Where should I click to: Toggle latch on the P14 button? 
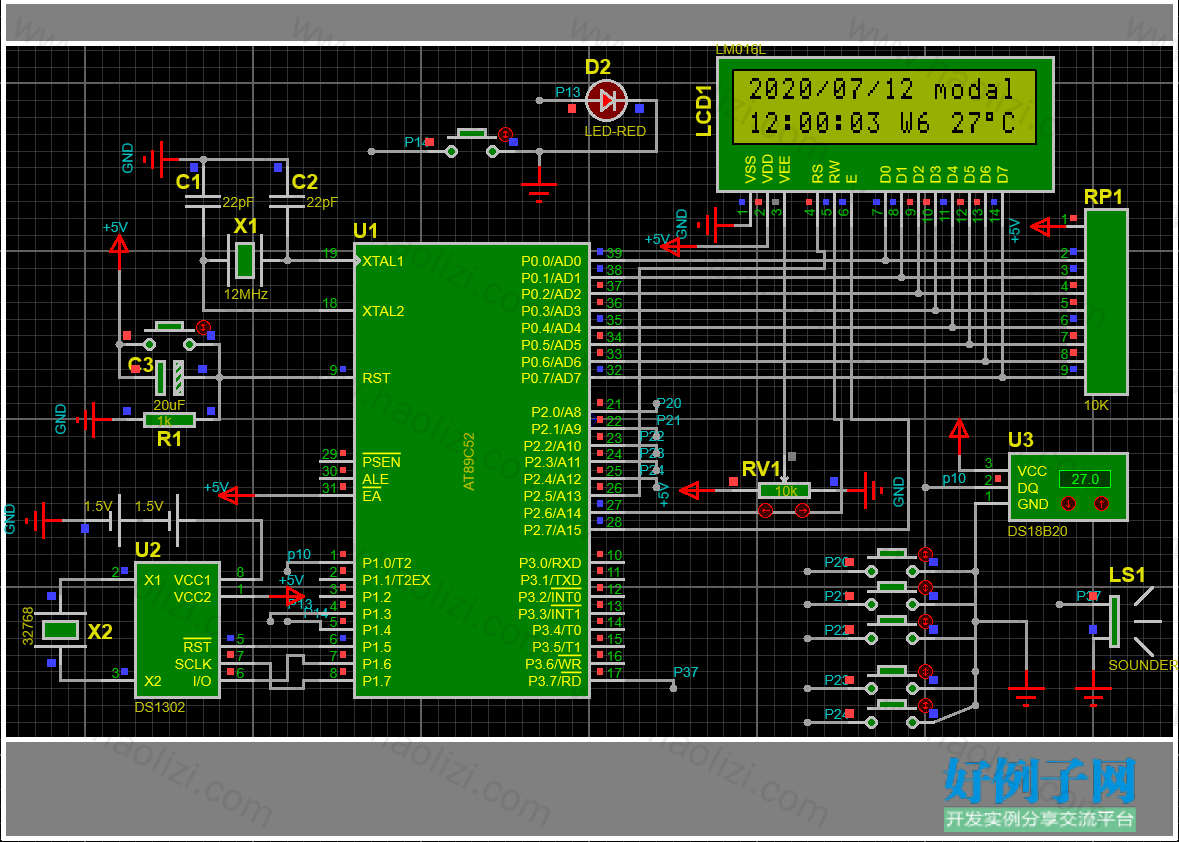pyautogui.click(x=505, y=134)
